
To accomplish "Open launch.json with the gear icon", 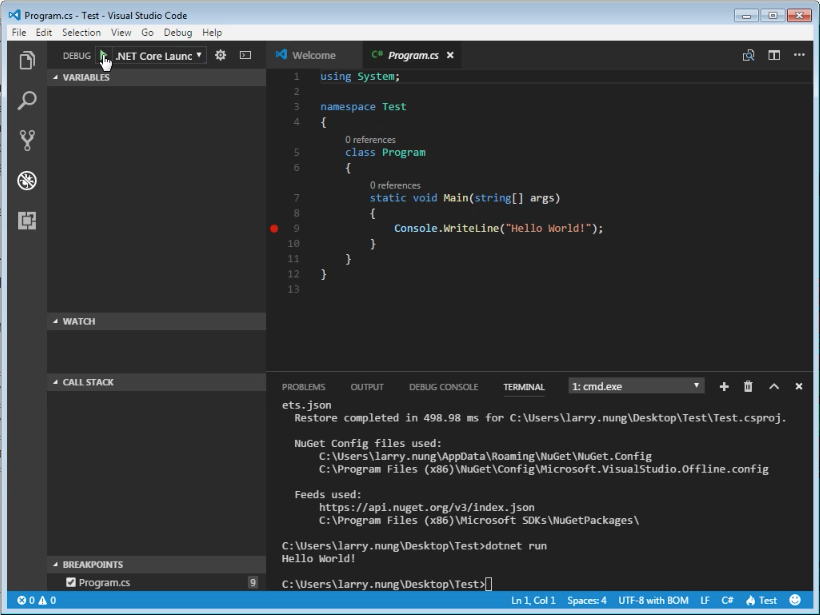I will pyautogui.click(x=221, y=55).
